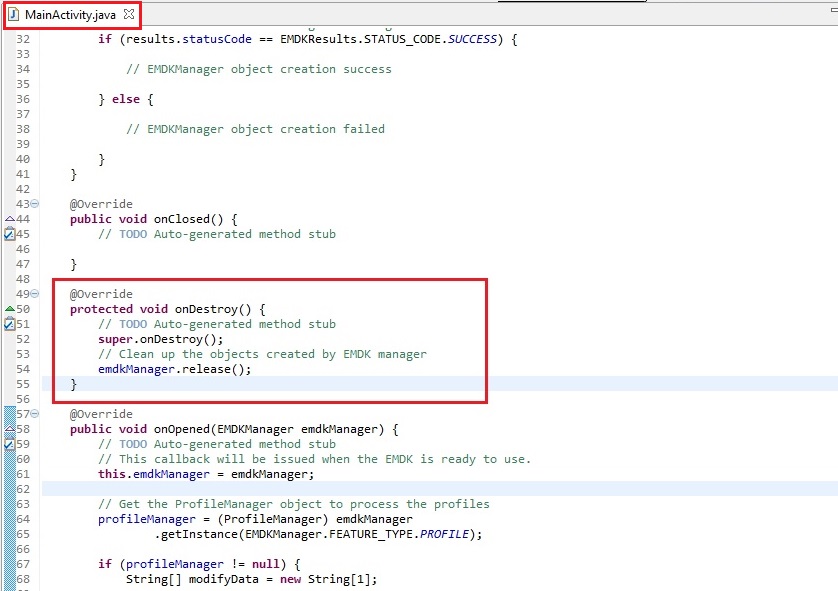Click the implements marker beside line 58
This screenshot has width=838, height=591.
[9, 429]
